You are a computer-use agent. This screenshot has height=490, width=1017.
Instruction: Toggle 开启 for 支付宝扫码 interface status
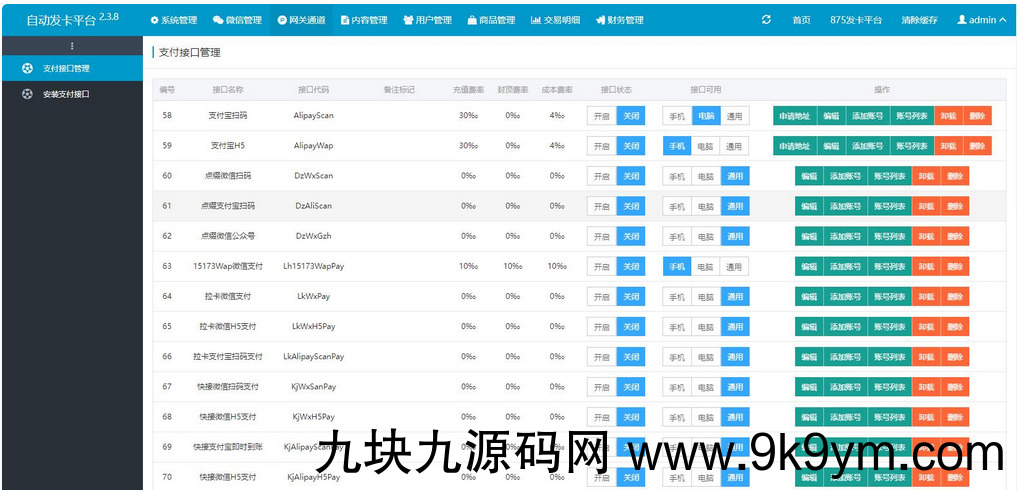tap(601, 116)
